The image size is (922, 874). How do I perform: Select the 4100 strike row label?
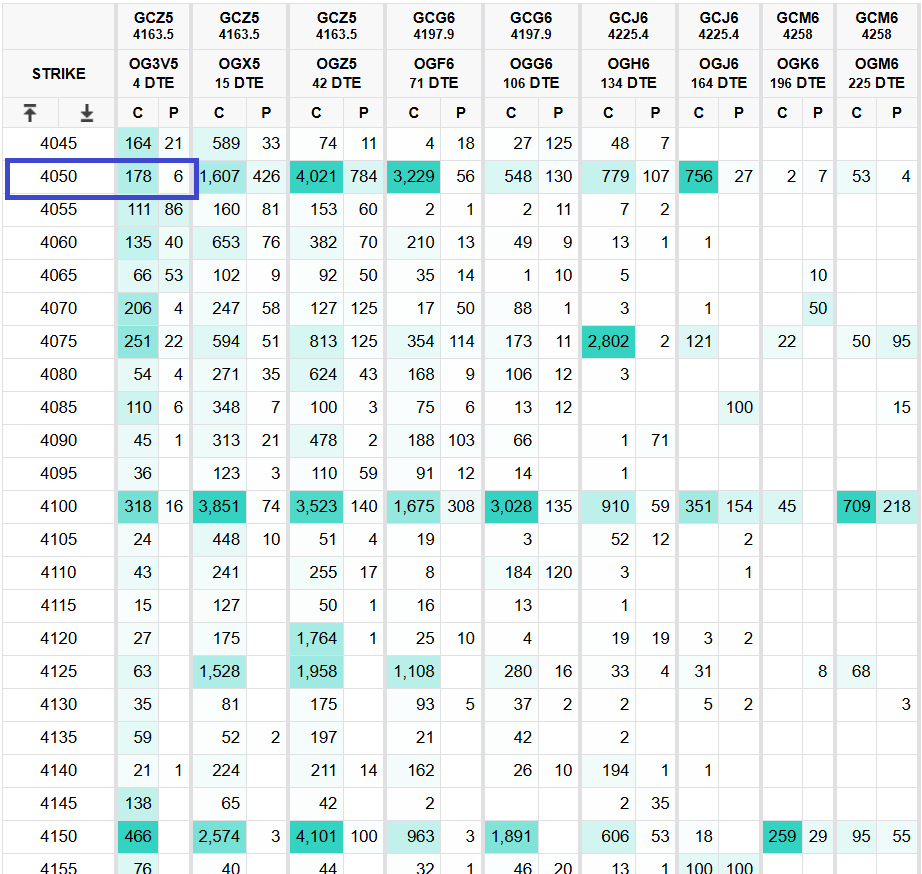click(59, 507)
